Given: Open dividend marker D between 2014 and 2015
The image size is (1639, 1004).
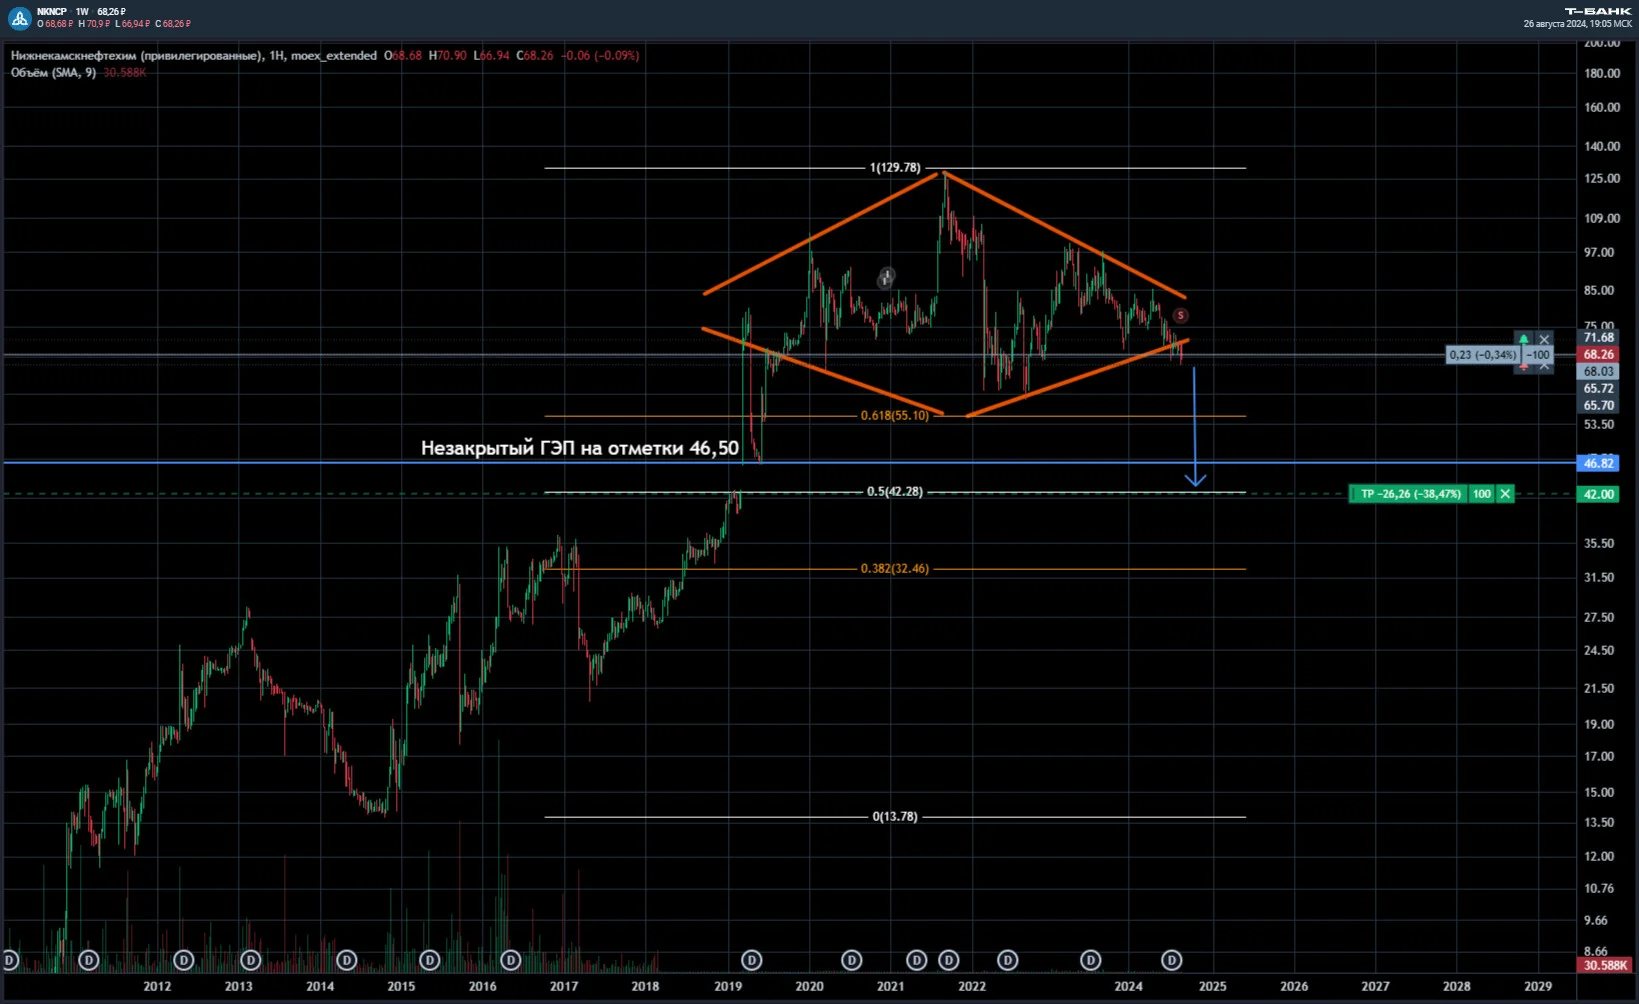Looking at the screenshot, I should (347, 960).
